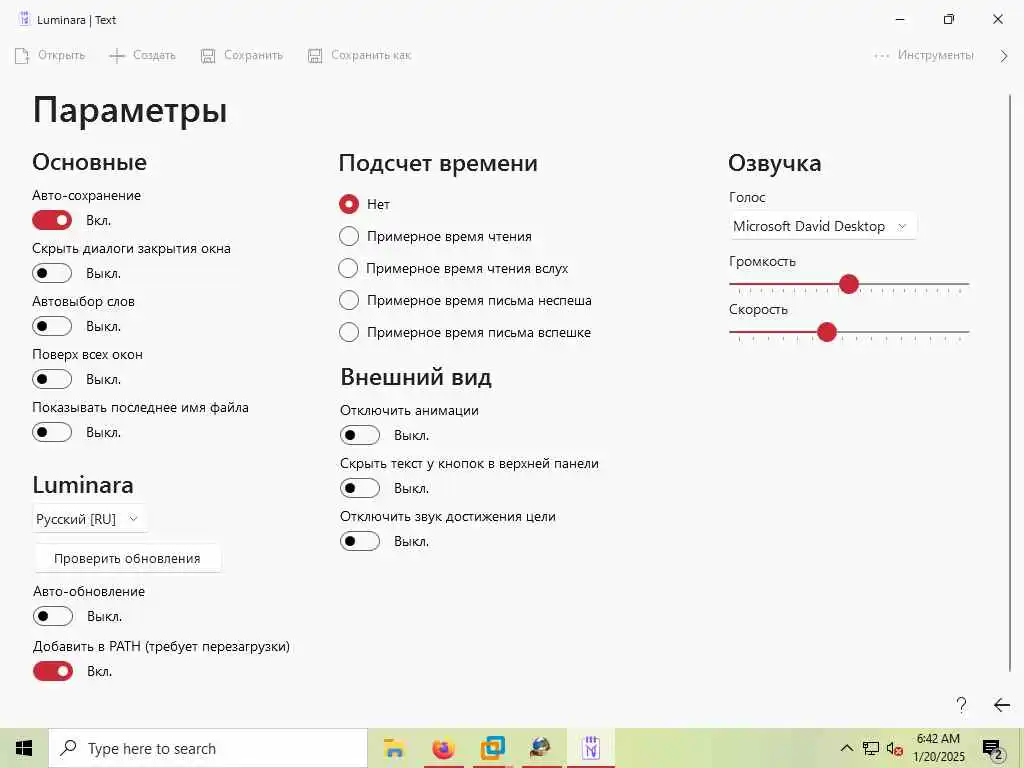Click the Проверить обновления button
The width and height of the screenshot is (1024, 768).
127,558
